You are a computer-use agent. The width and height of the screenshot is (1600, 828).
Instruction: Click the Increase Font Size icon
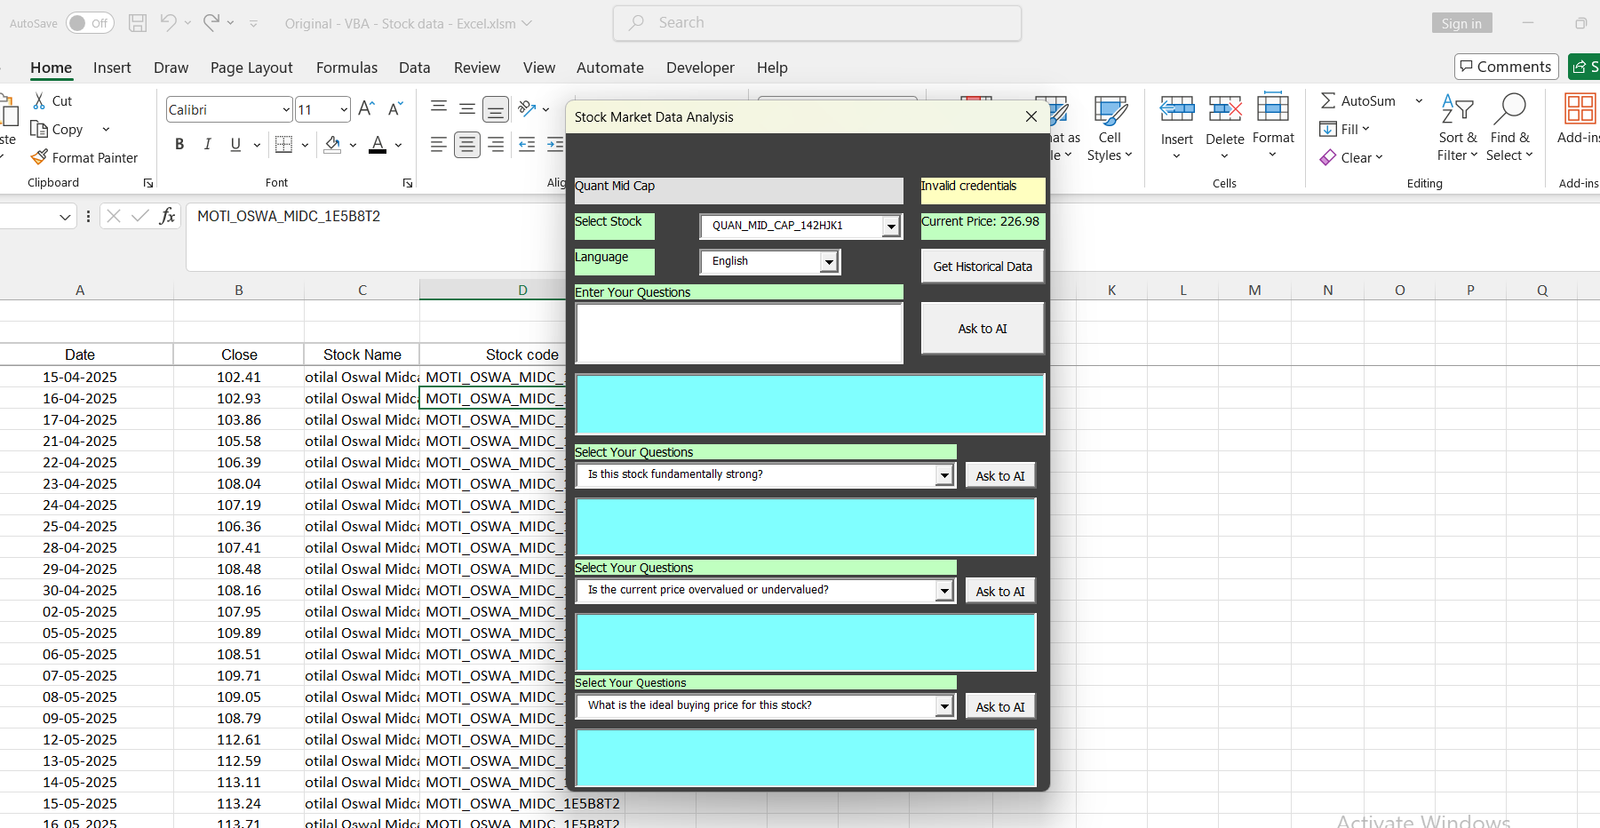366,109
